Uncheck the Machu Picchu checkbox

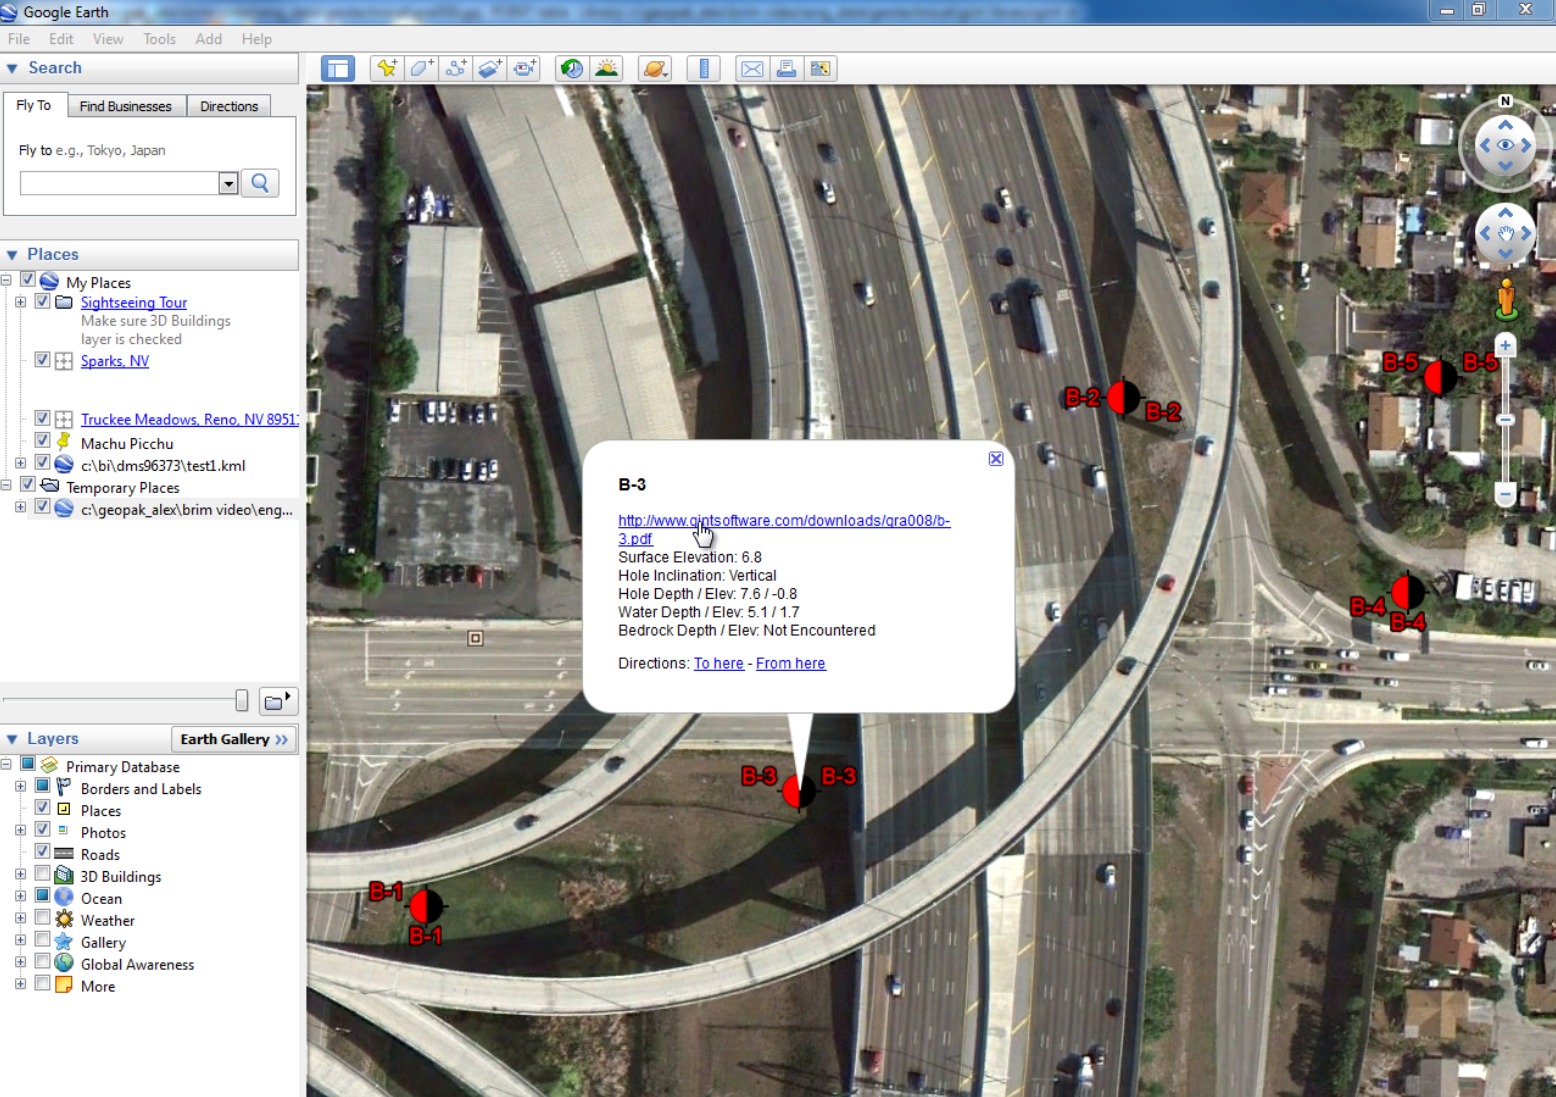(42, 441)
